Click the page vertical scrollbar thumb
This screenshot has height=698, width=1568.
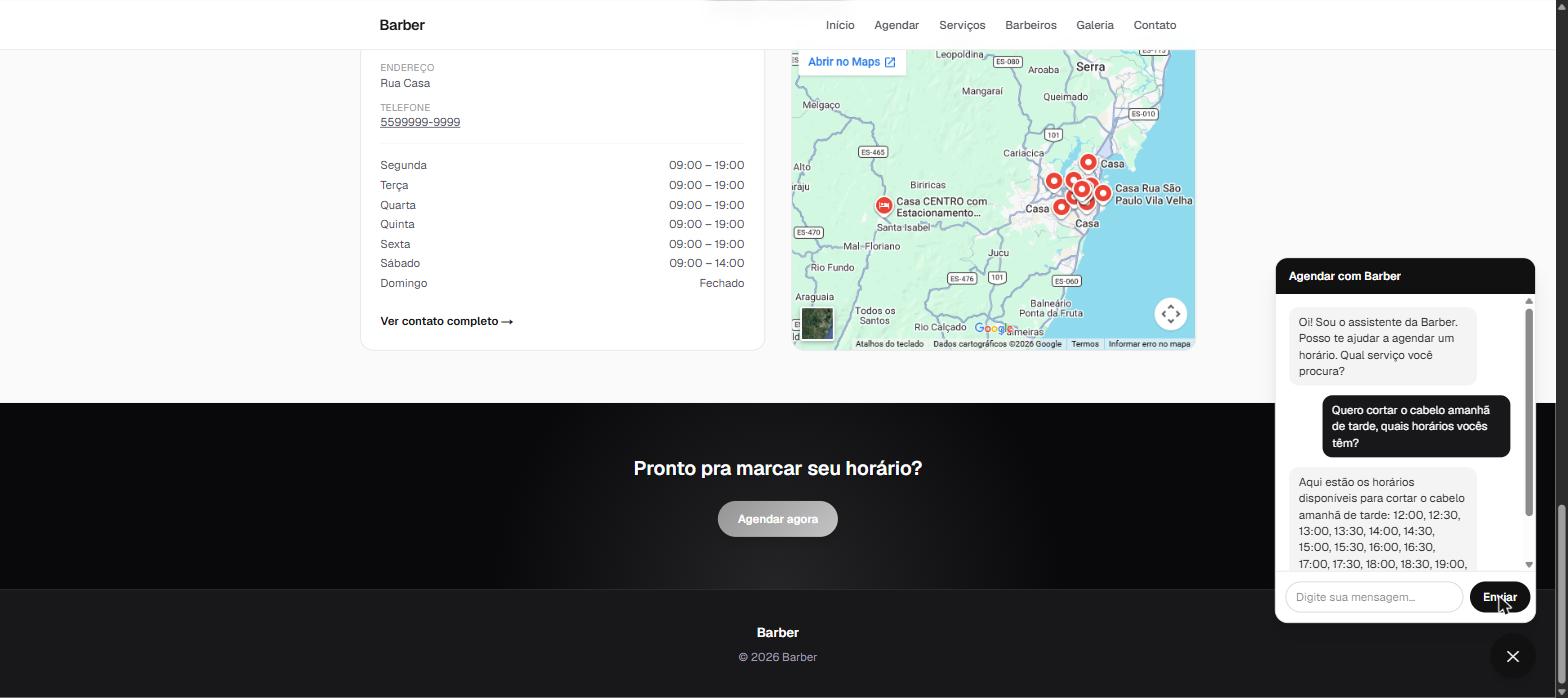tap(1561, 595)
